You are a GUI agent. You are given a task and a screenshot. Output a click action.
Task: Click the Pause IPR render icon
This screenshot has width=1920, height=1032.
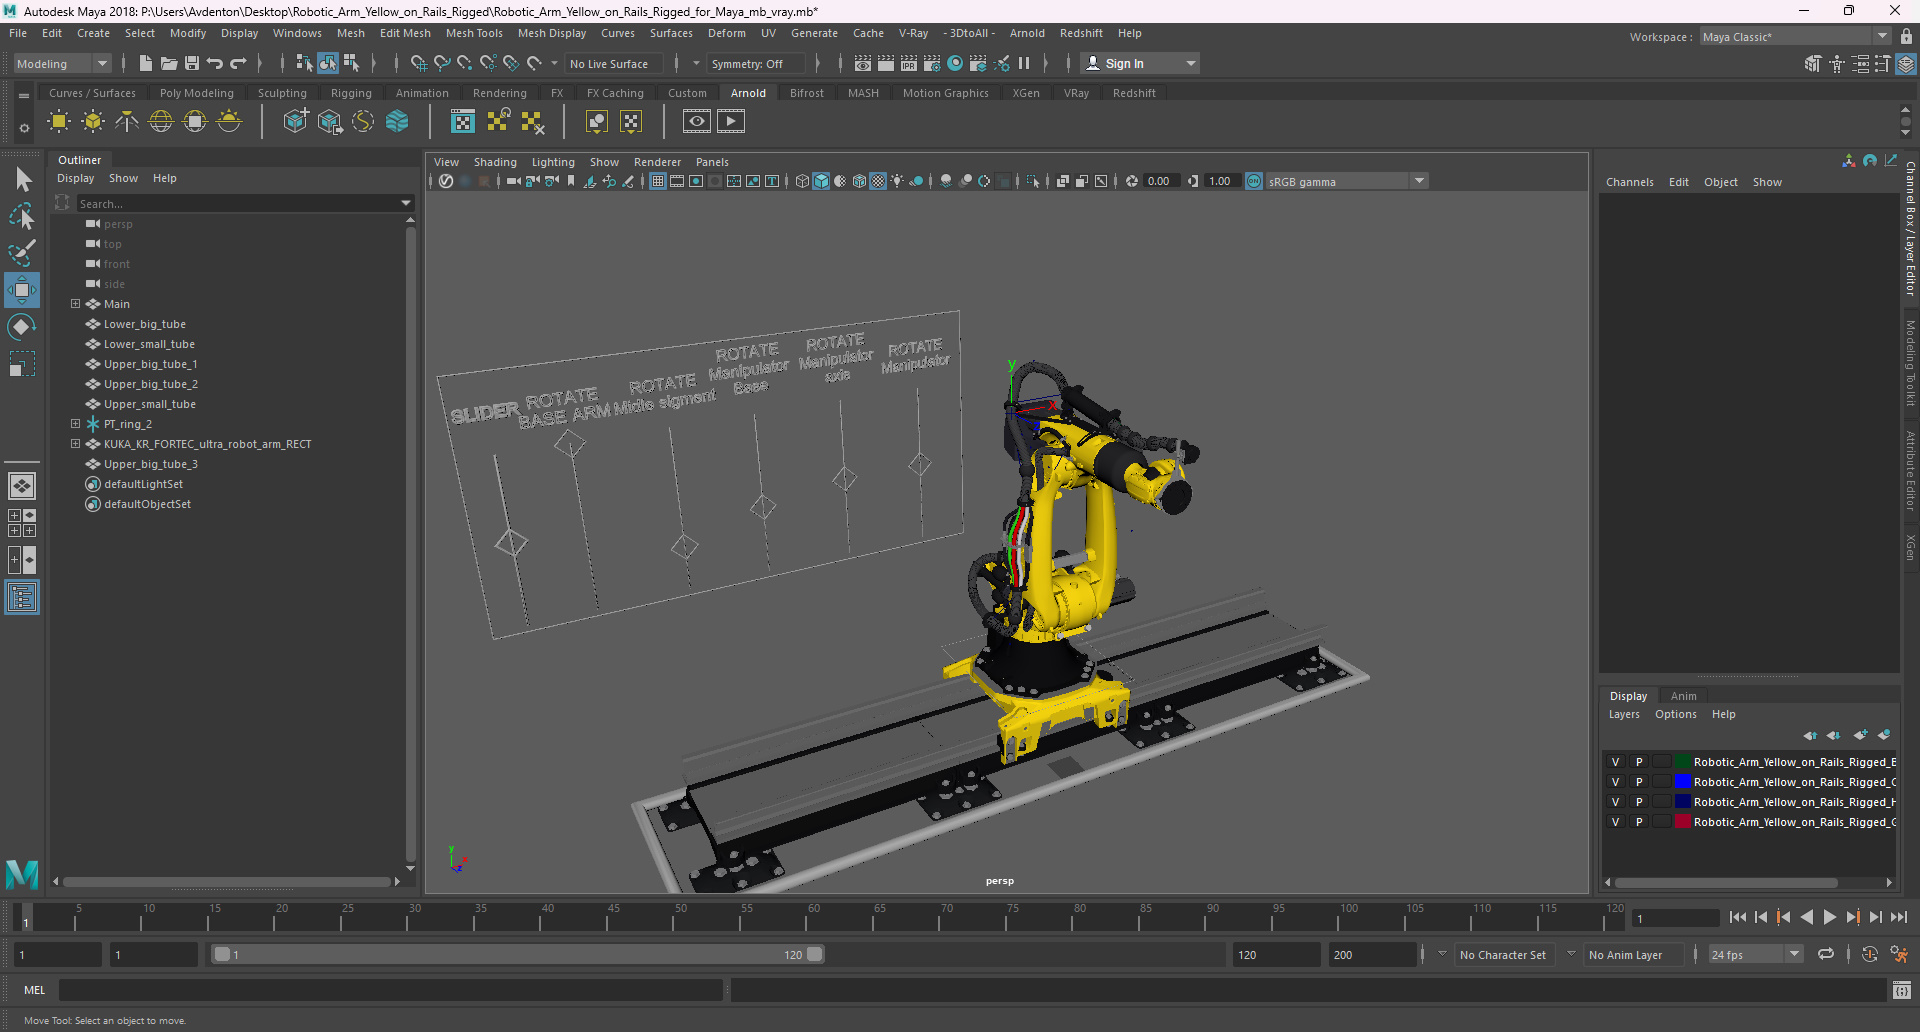tap(1024, 63)
